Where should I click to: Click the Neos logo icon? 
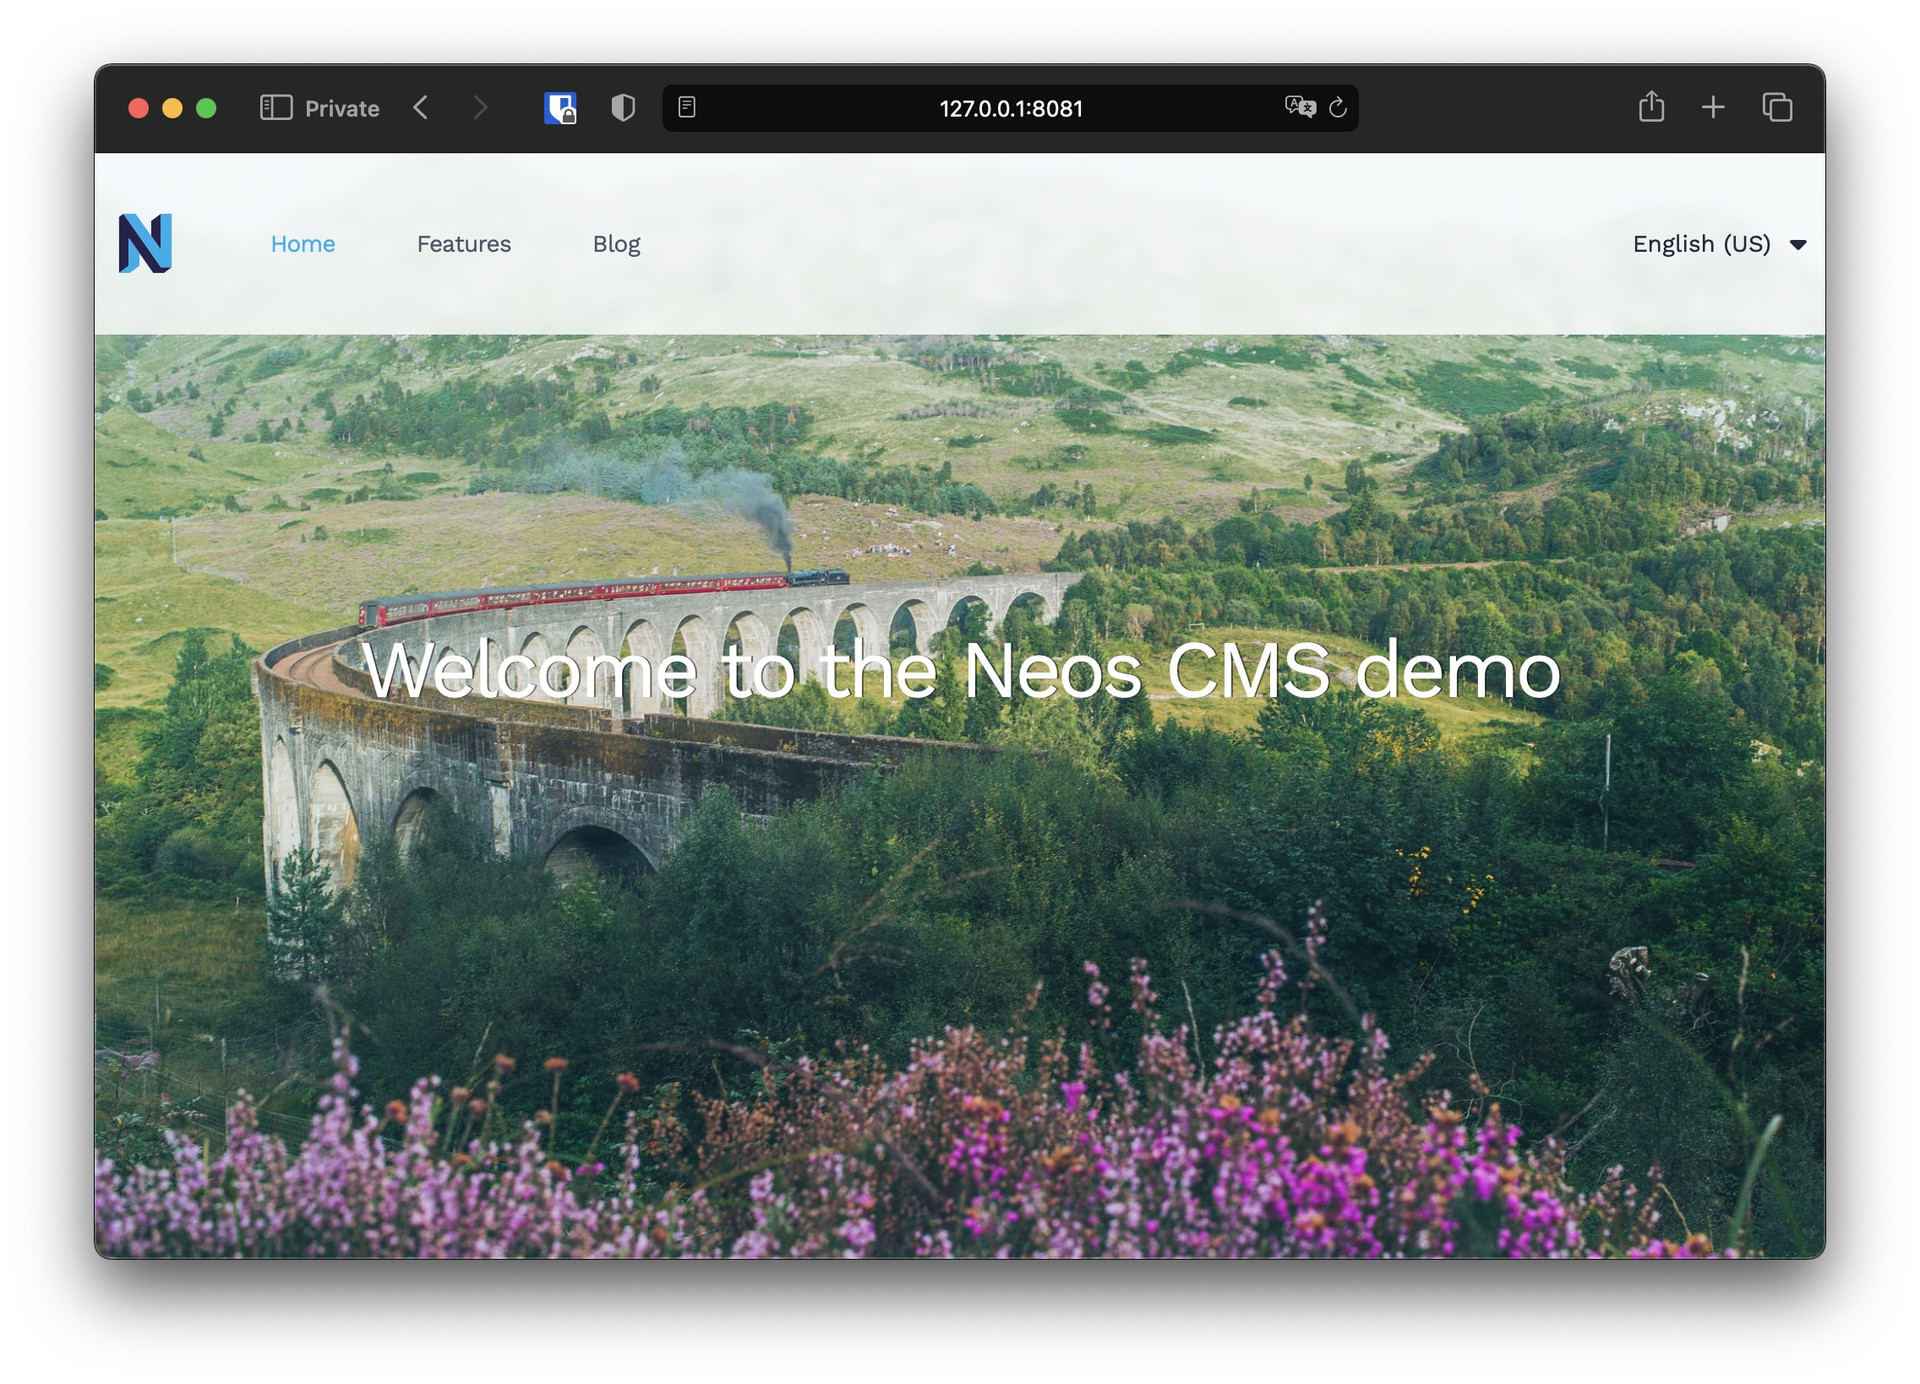click(x=146, y=243)
